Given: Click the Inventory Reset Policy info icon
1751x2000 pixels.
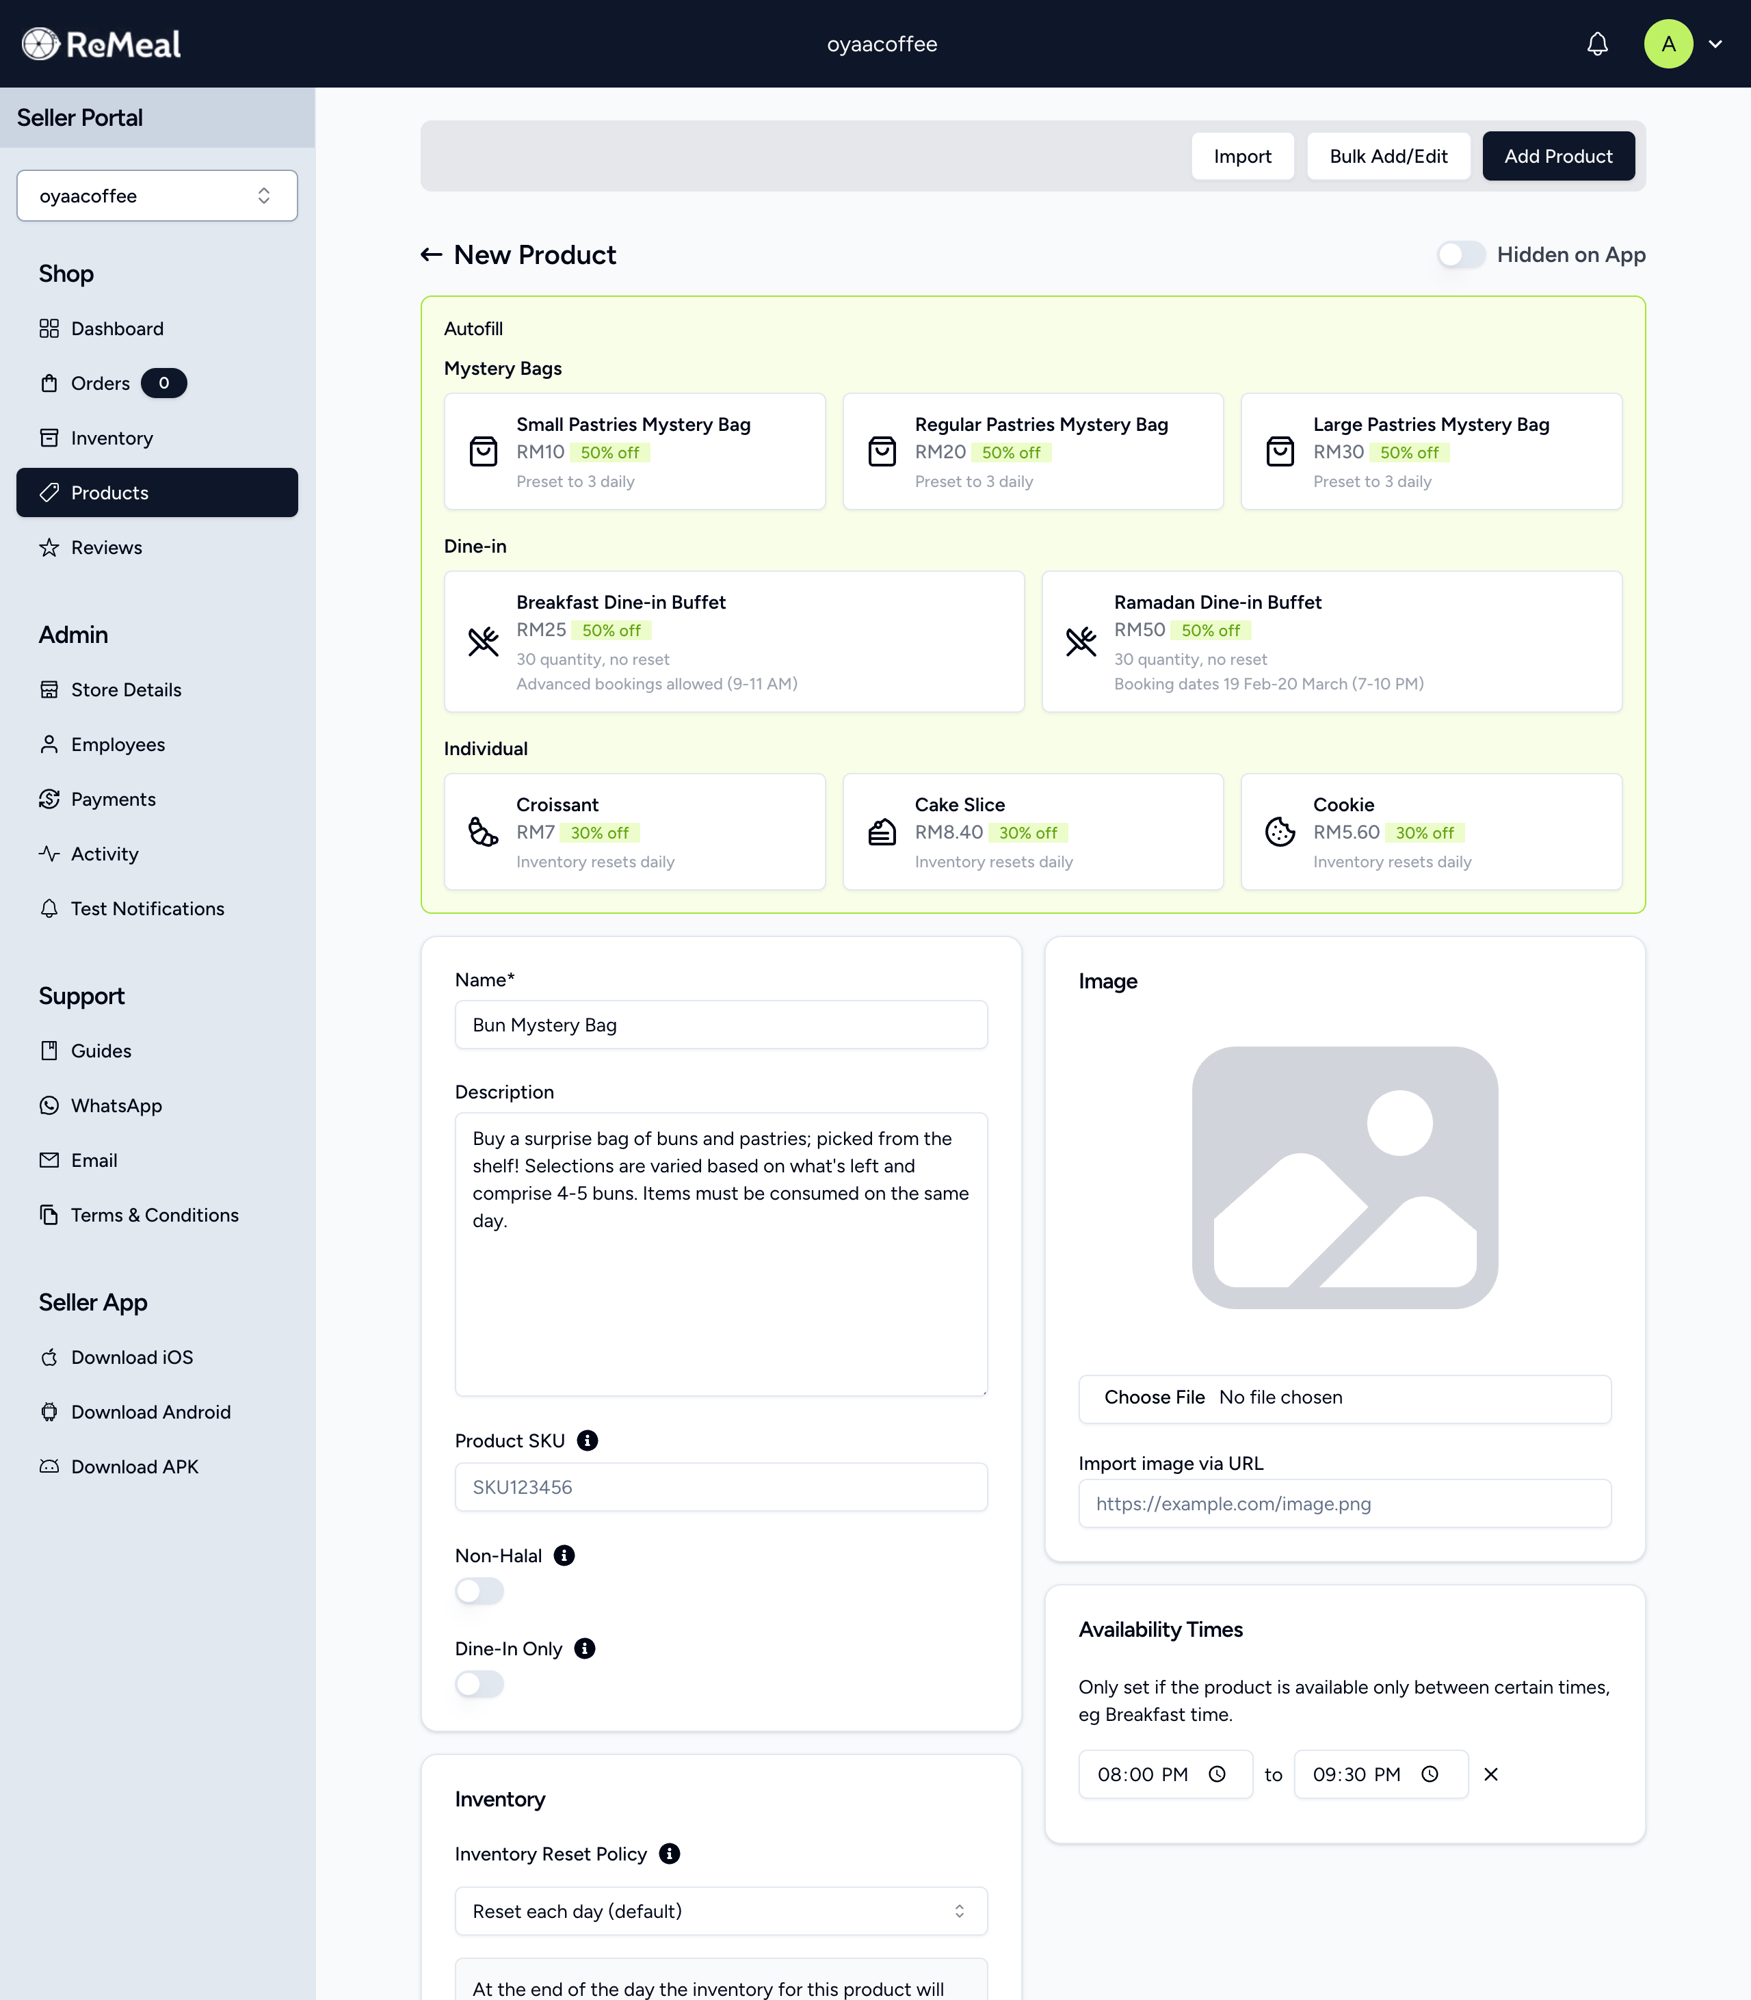Looking at the screenshot, I should (669, 1853).
